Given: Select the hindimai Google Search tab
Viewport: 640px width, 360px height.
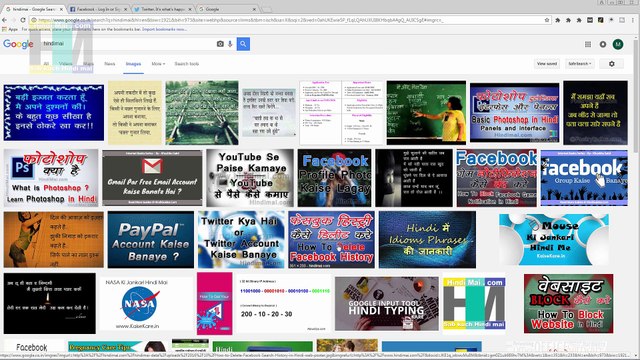Looking at the screenshot, I should pos(33,9).
